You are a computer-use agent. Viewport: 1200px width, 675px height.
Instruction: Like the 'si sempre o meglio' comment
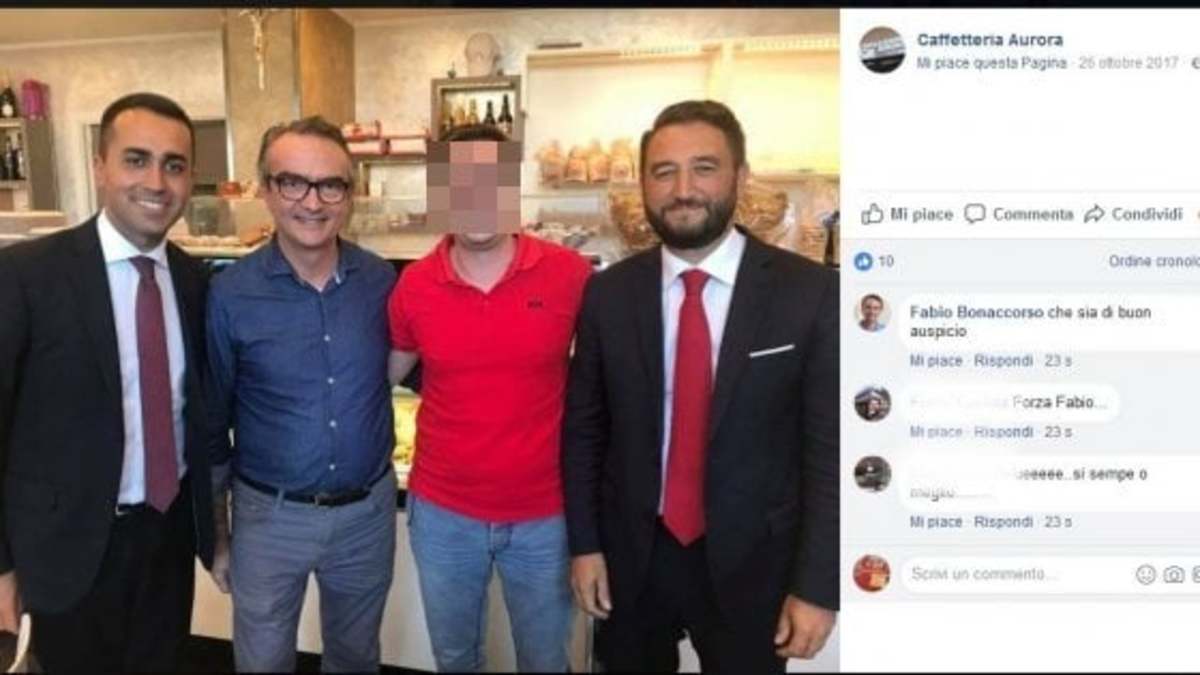point(935,522)
